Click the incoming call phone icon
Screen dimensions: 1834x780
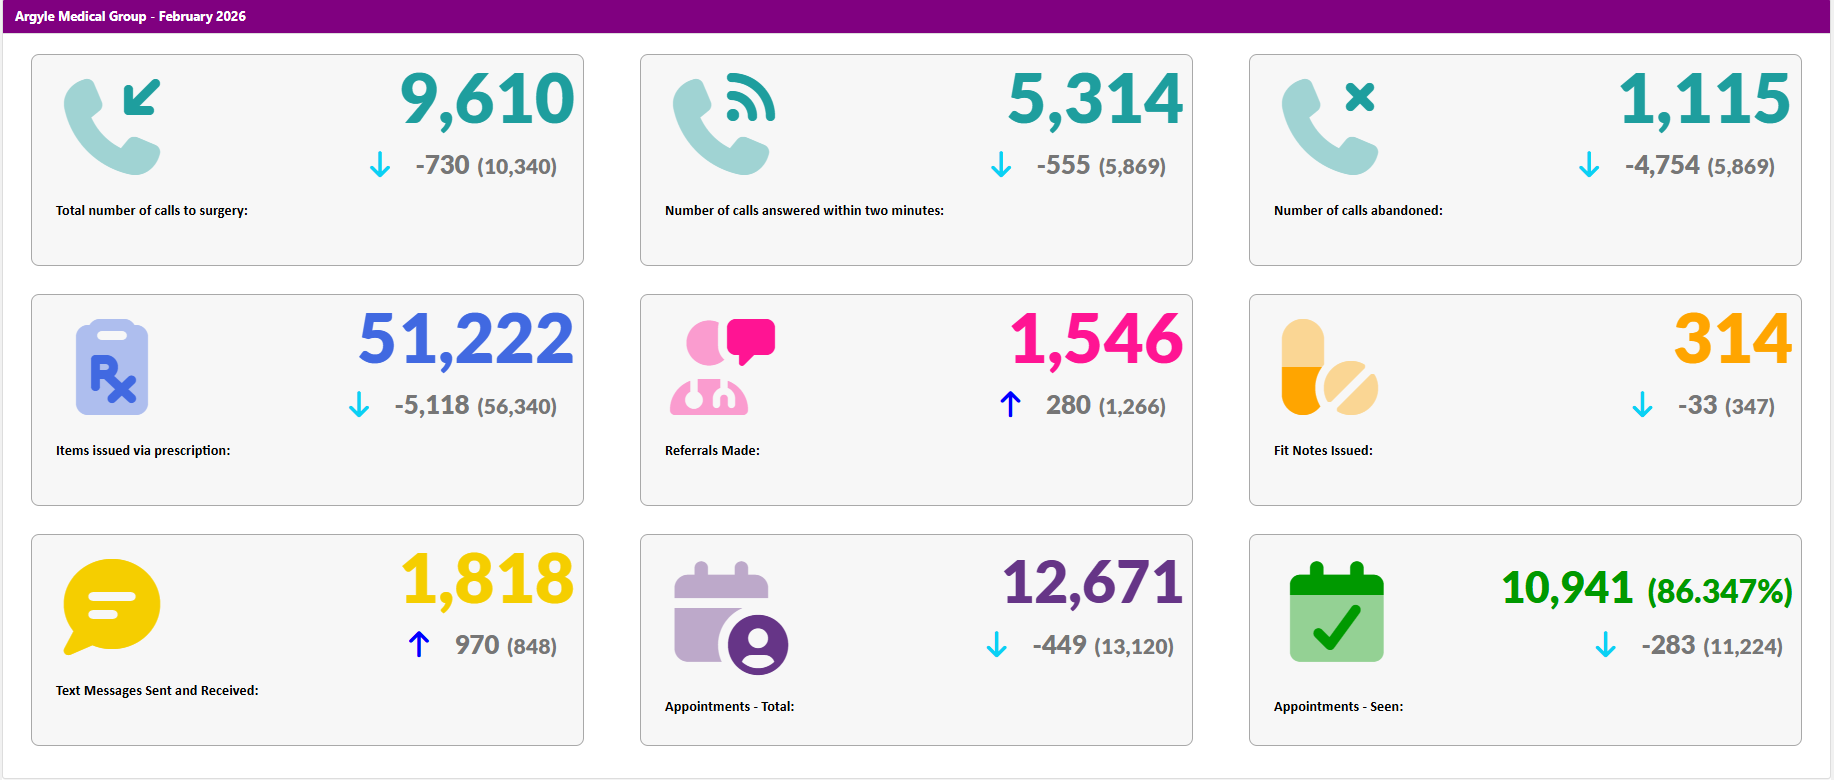click(111, 126)
